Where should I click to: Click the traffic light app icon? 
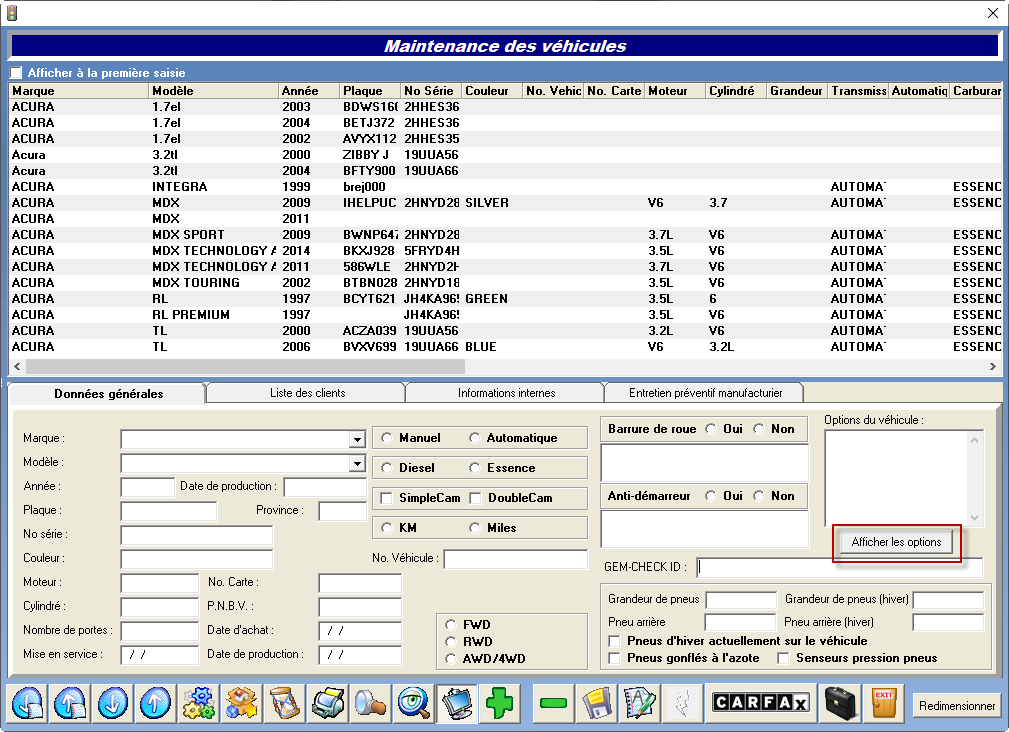coord(12,12)
